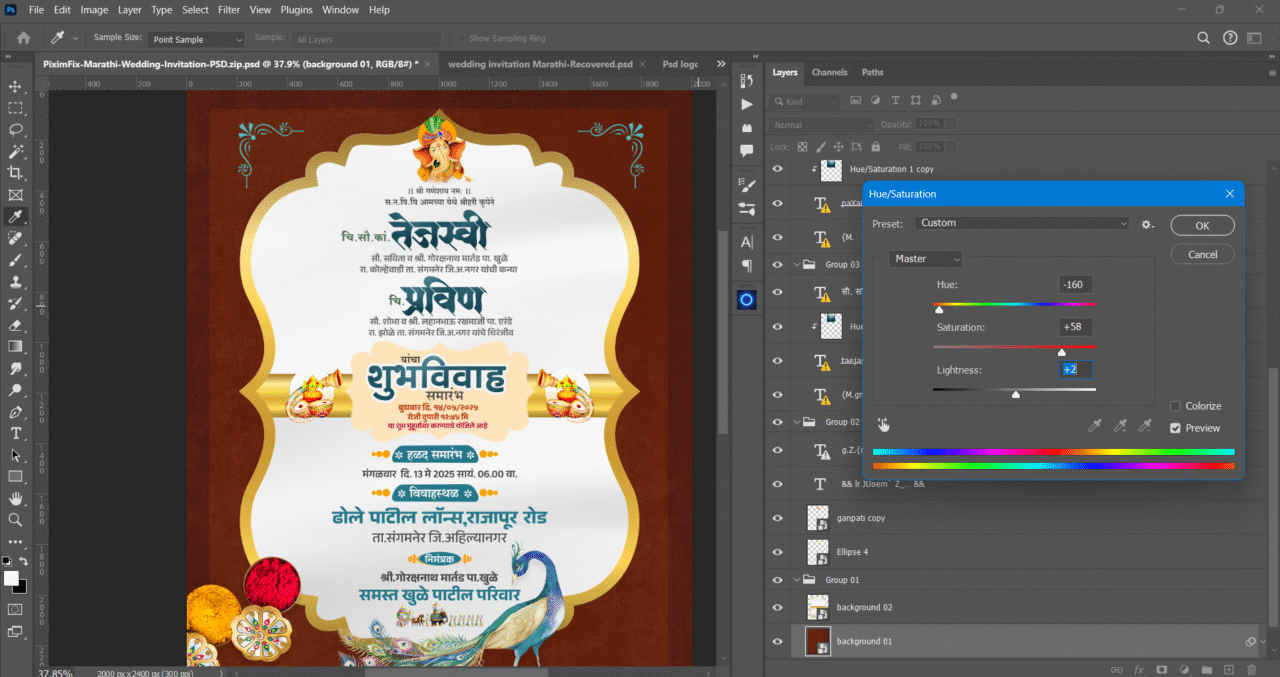The height and width of the screenshot is (677, 1280).
Task: Click the add layer mask icon
Action: tap(1160, 669)
